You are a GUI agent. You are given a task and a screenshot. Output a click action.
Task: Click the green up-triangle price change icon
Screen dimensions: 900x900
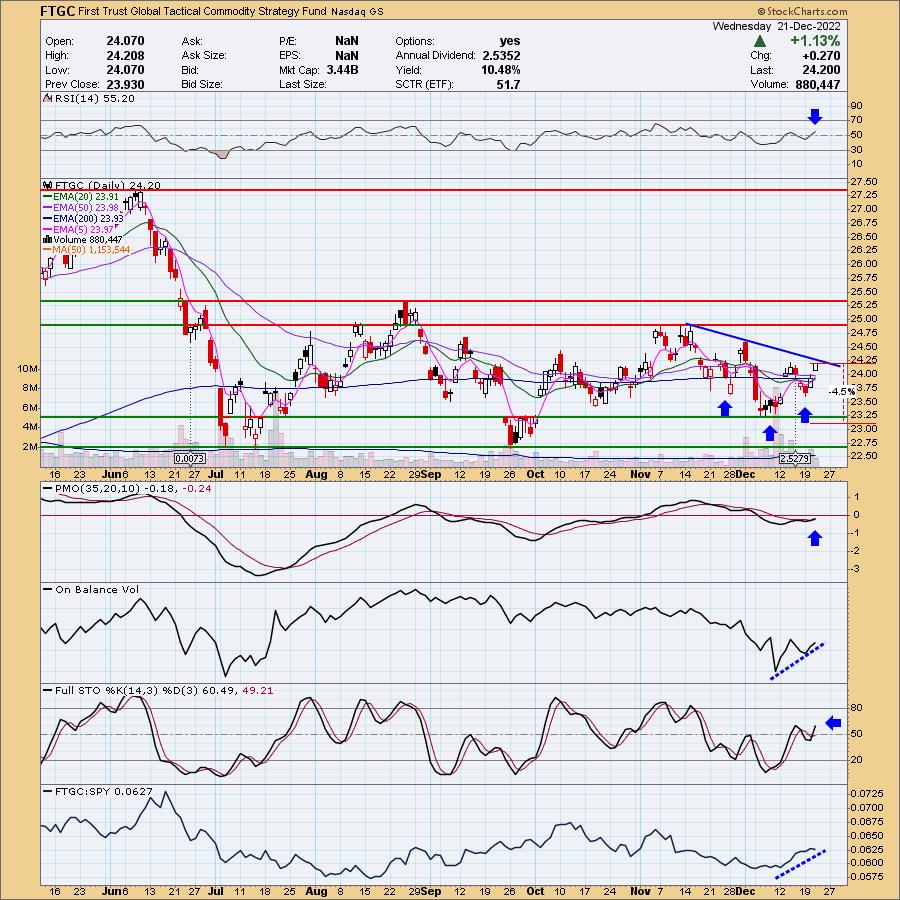(760, 41)
